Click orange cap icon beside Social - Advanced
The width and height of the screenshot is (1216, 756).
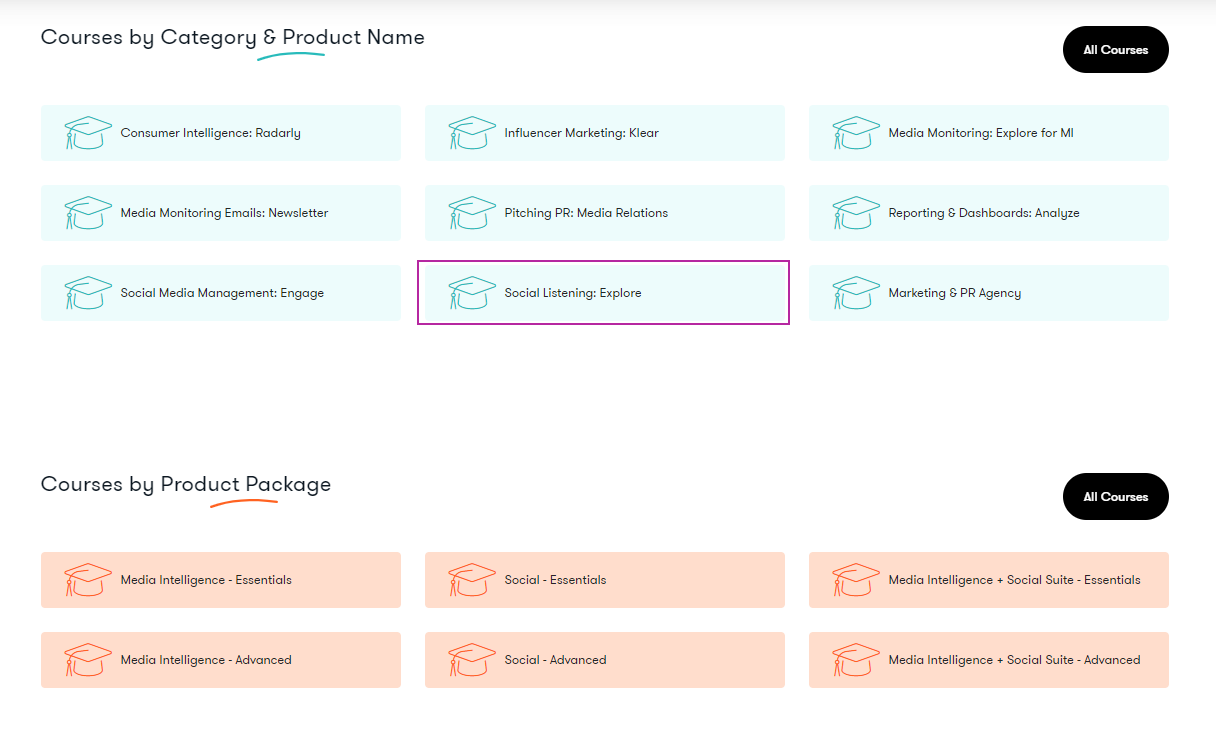pos(472,660)
